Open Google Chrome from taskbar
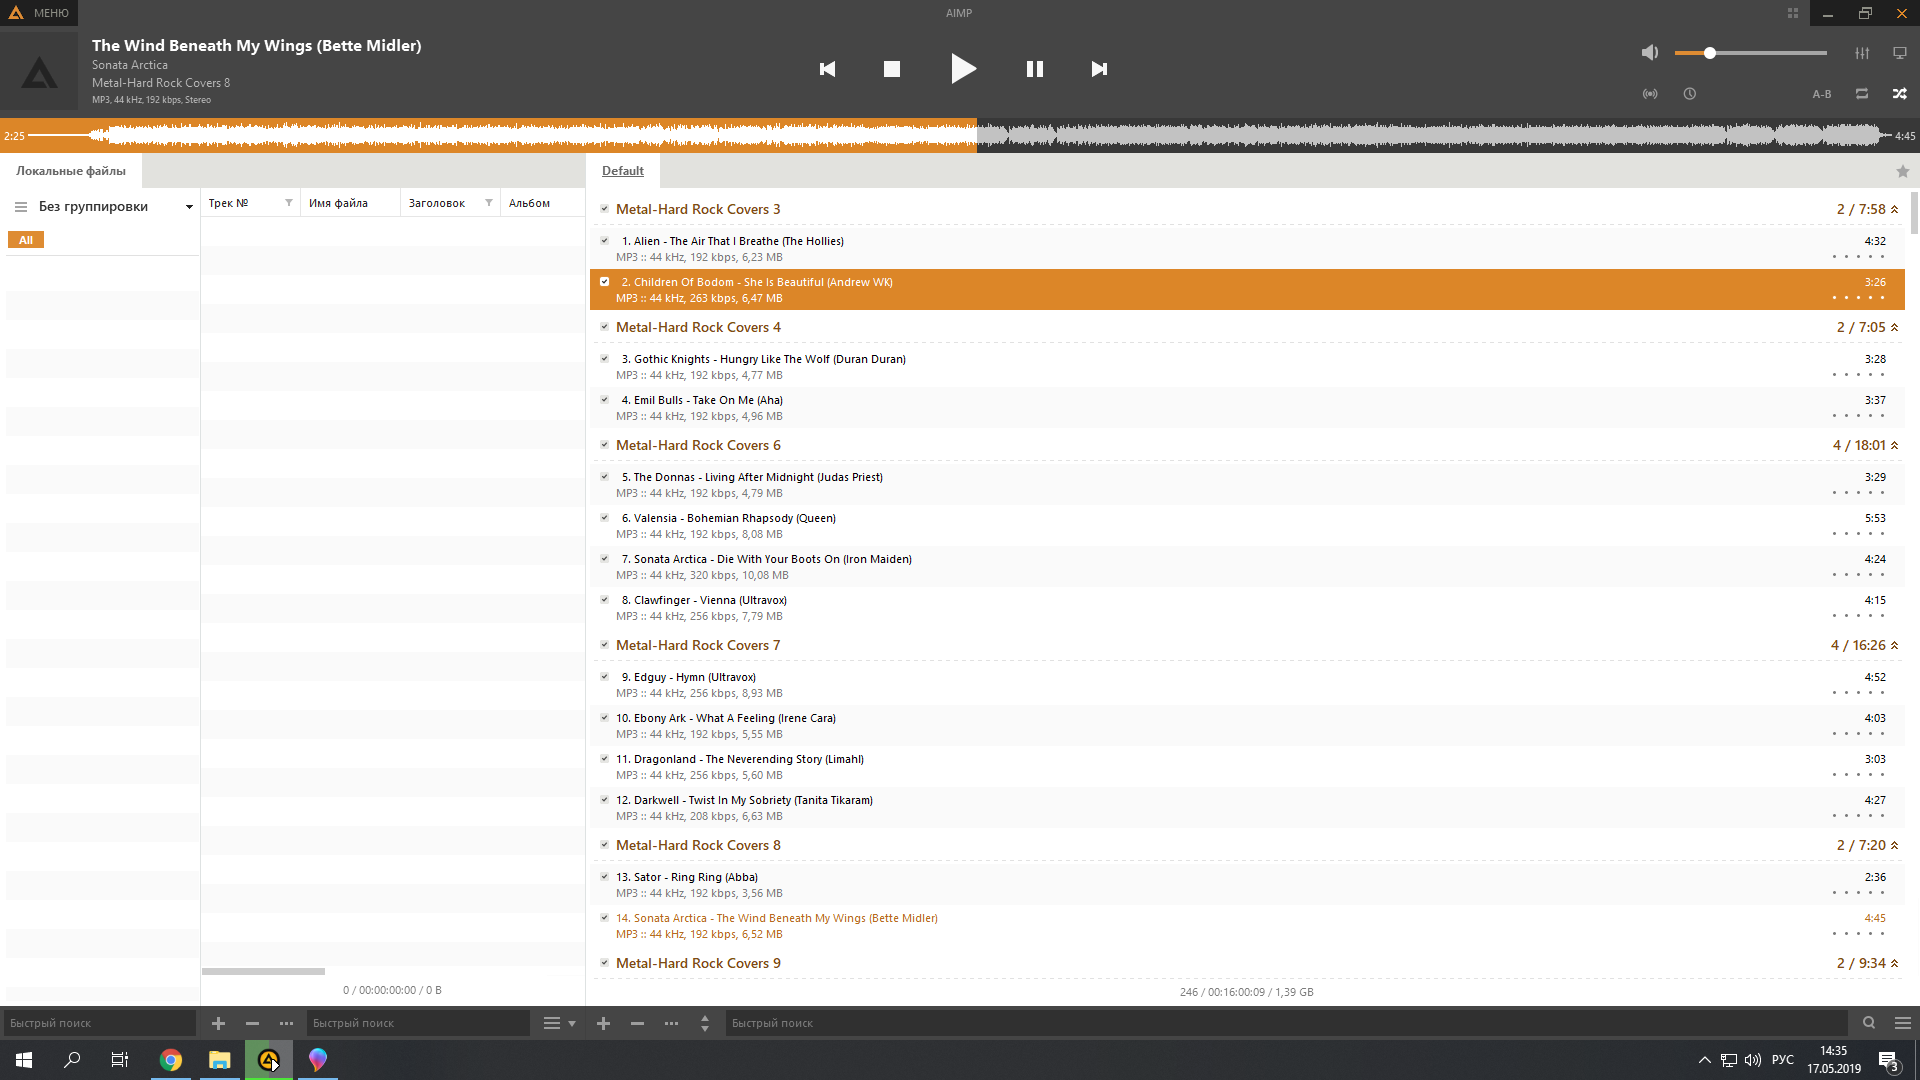 pos(171,1060)
